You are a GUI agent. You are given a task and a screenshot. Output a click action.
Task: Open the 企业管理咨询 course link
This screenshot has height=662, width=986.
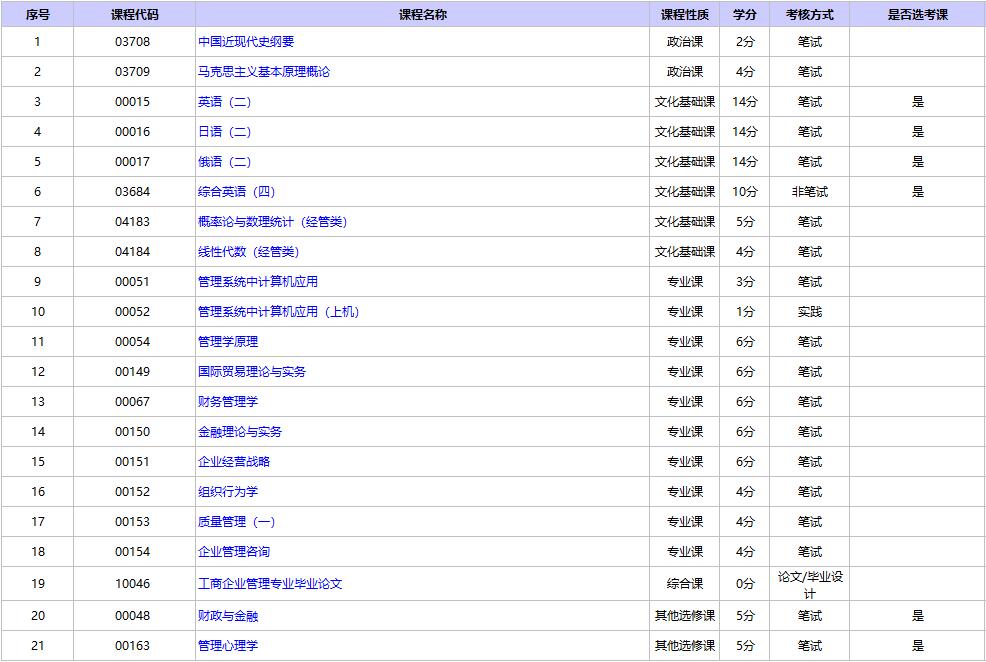tap(234, 551)
